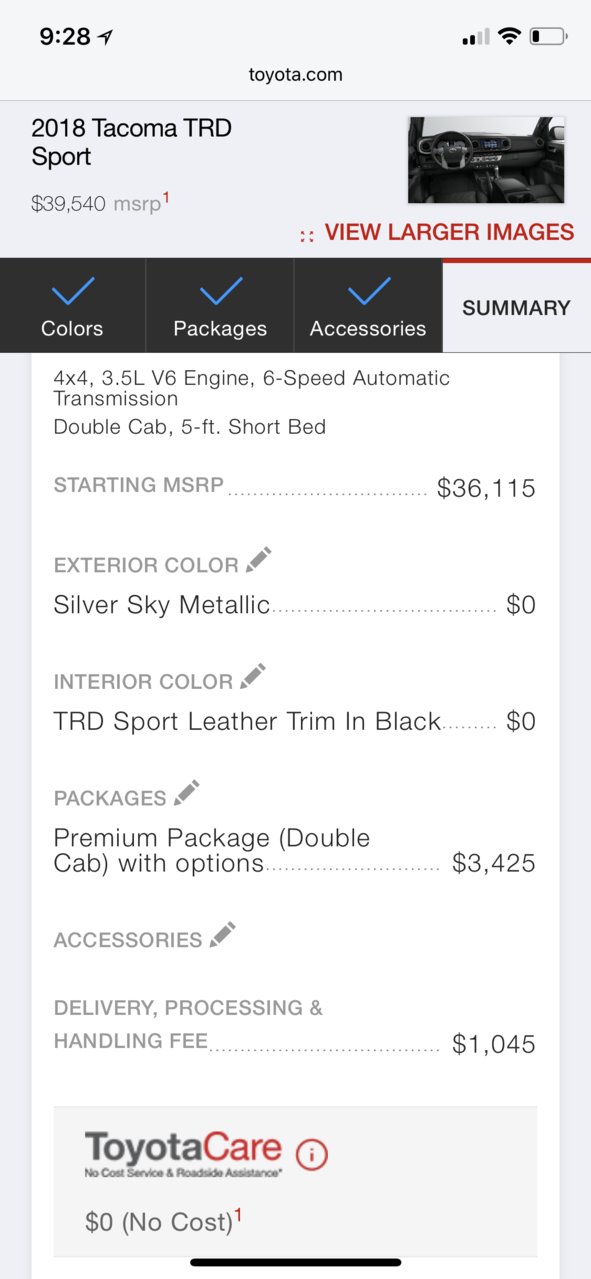The image size is (591, 1279).
Task: Tap the pencil icon beside Accessories
Action: (x=222, y=935)
